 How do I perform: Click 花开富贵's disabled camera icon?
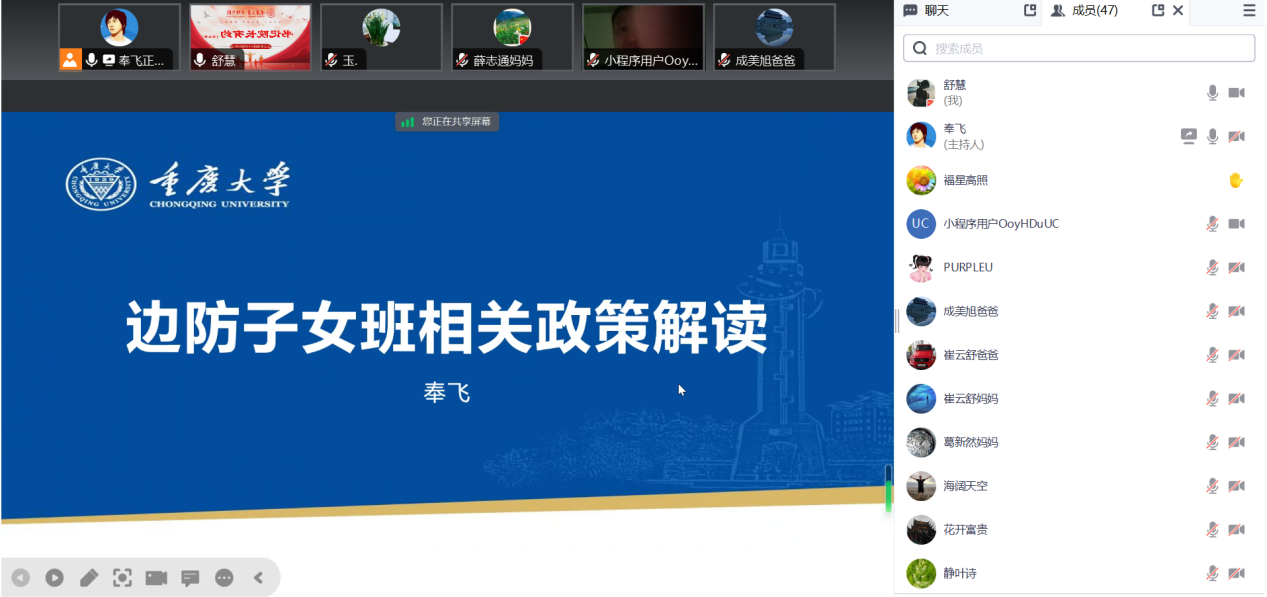tap(1236, 529)
